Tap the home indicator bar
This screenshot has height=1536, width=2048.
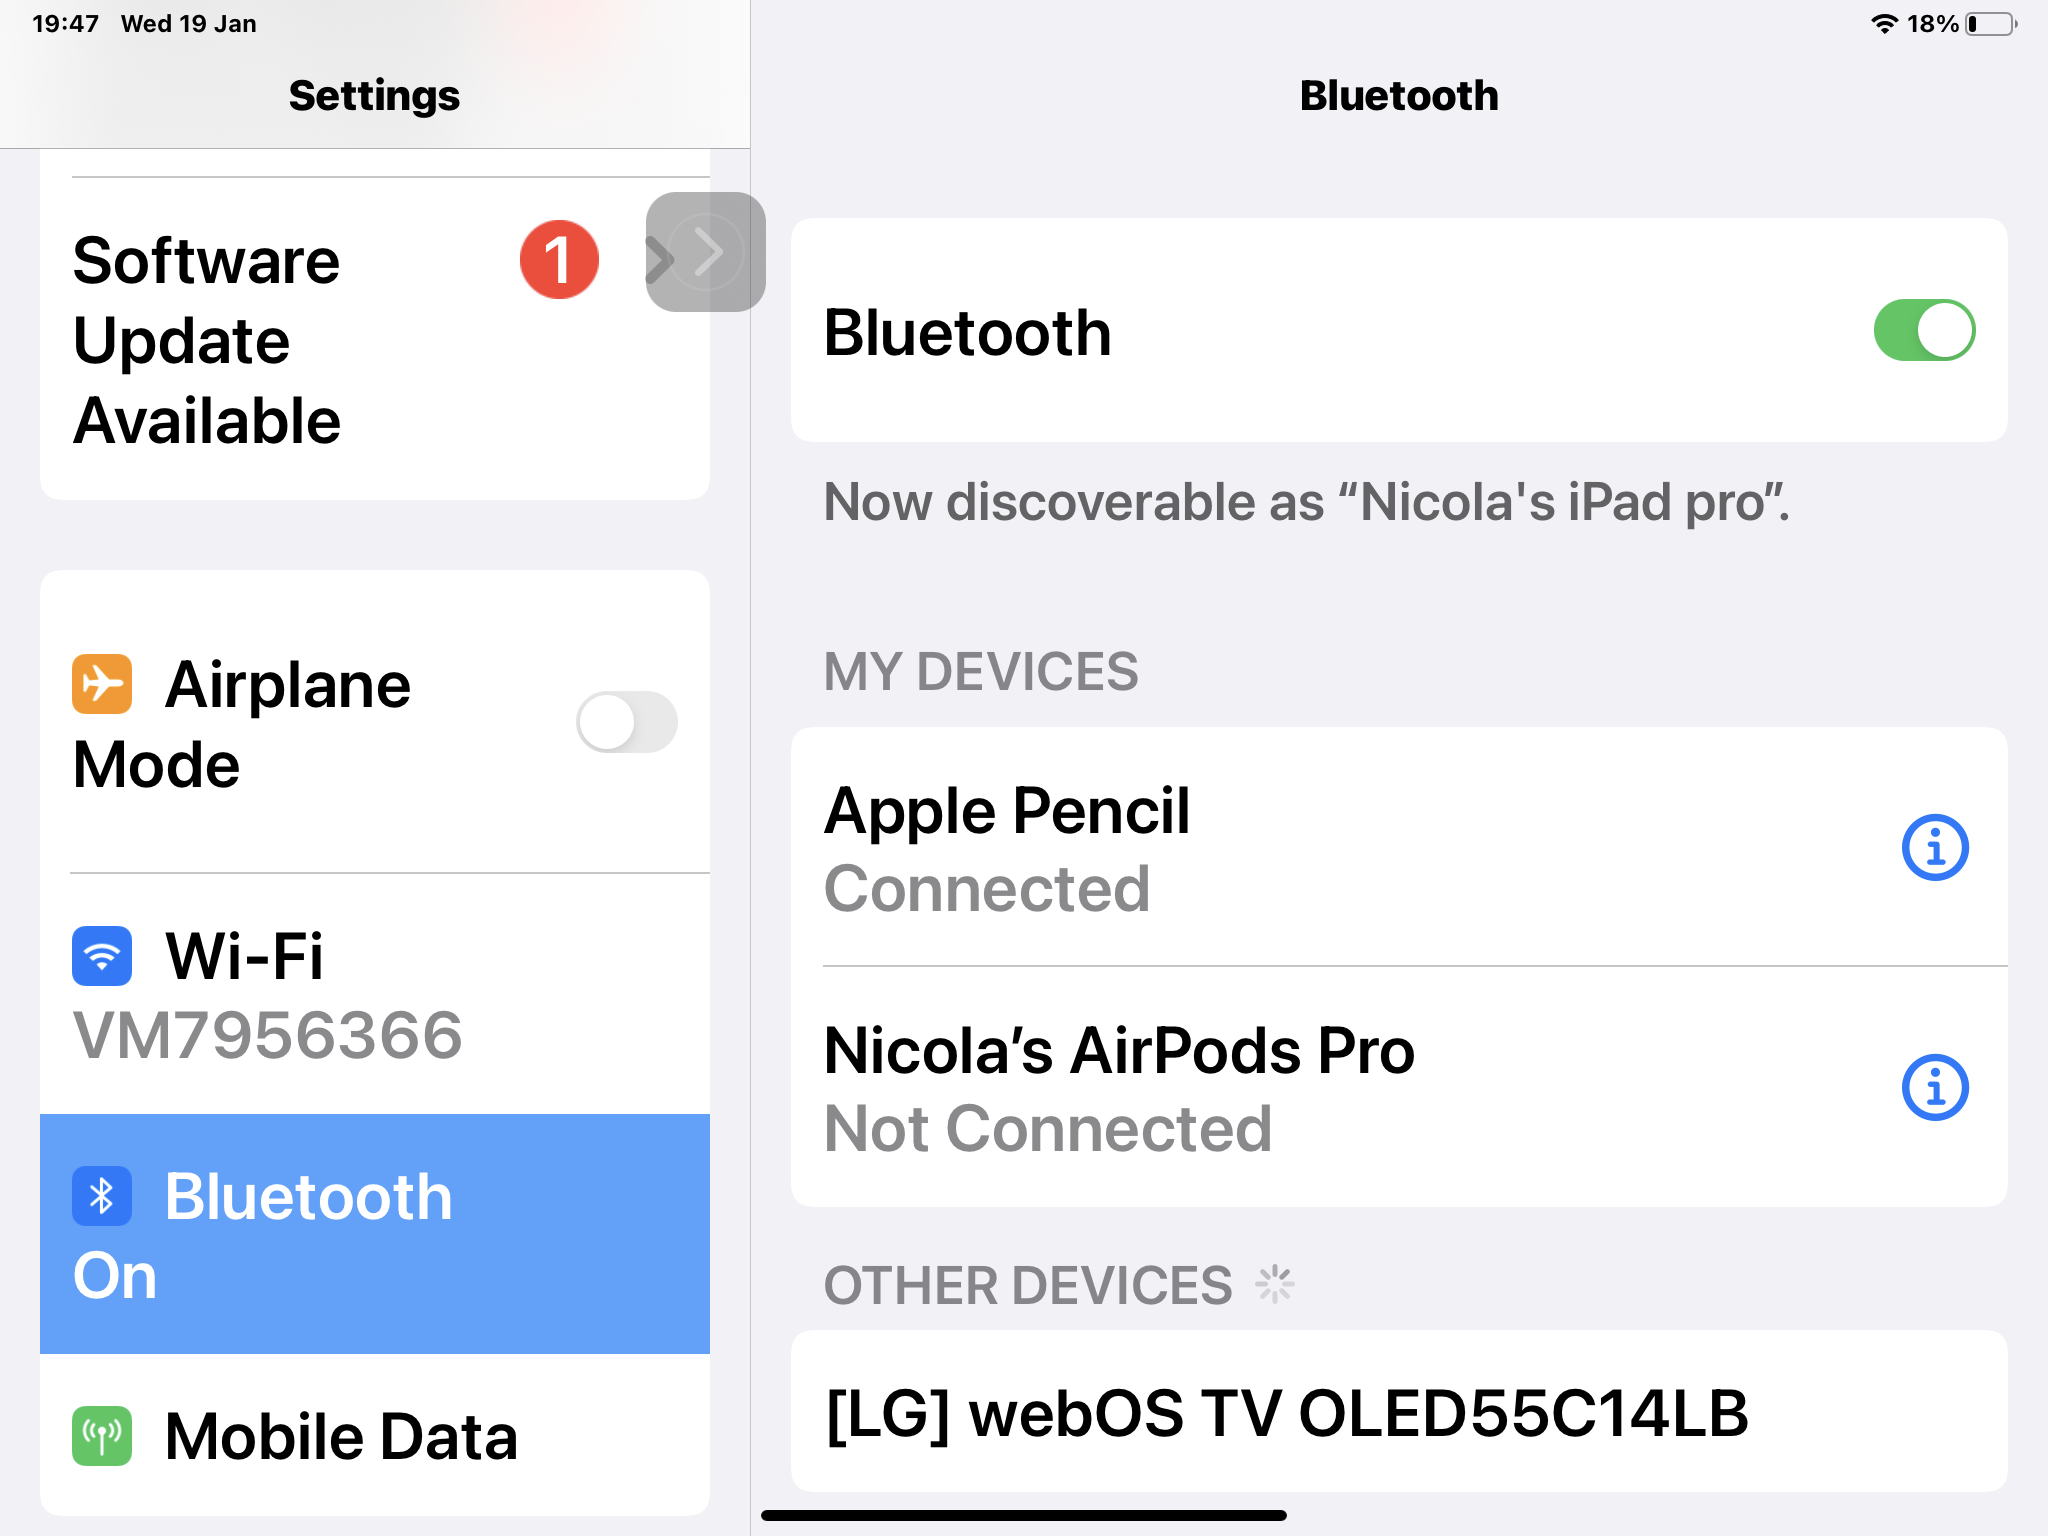coord(1024,1515)
